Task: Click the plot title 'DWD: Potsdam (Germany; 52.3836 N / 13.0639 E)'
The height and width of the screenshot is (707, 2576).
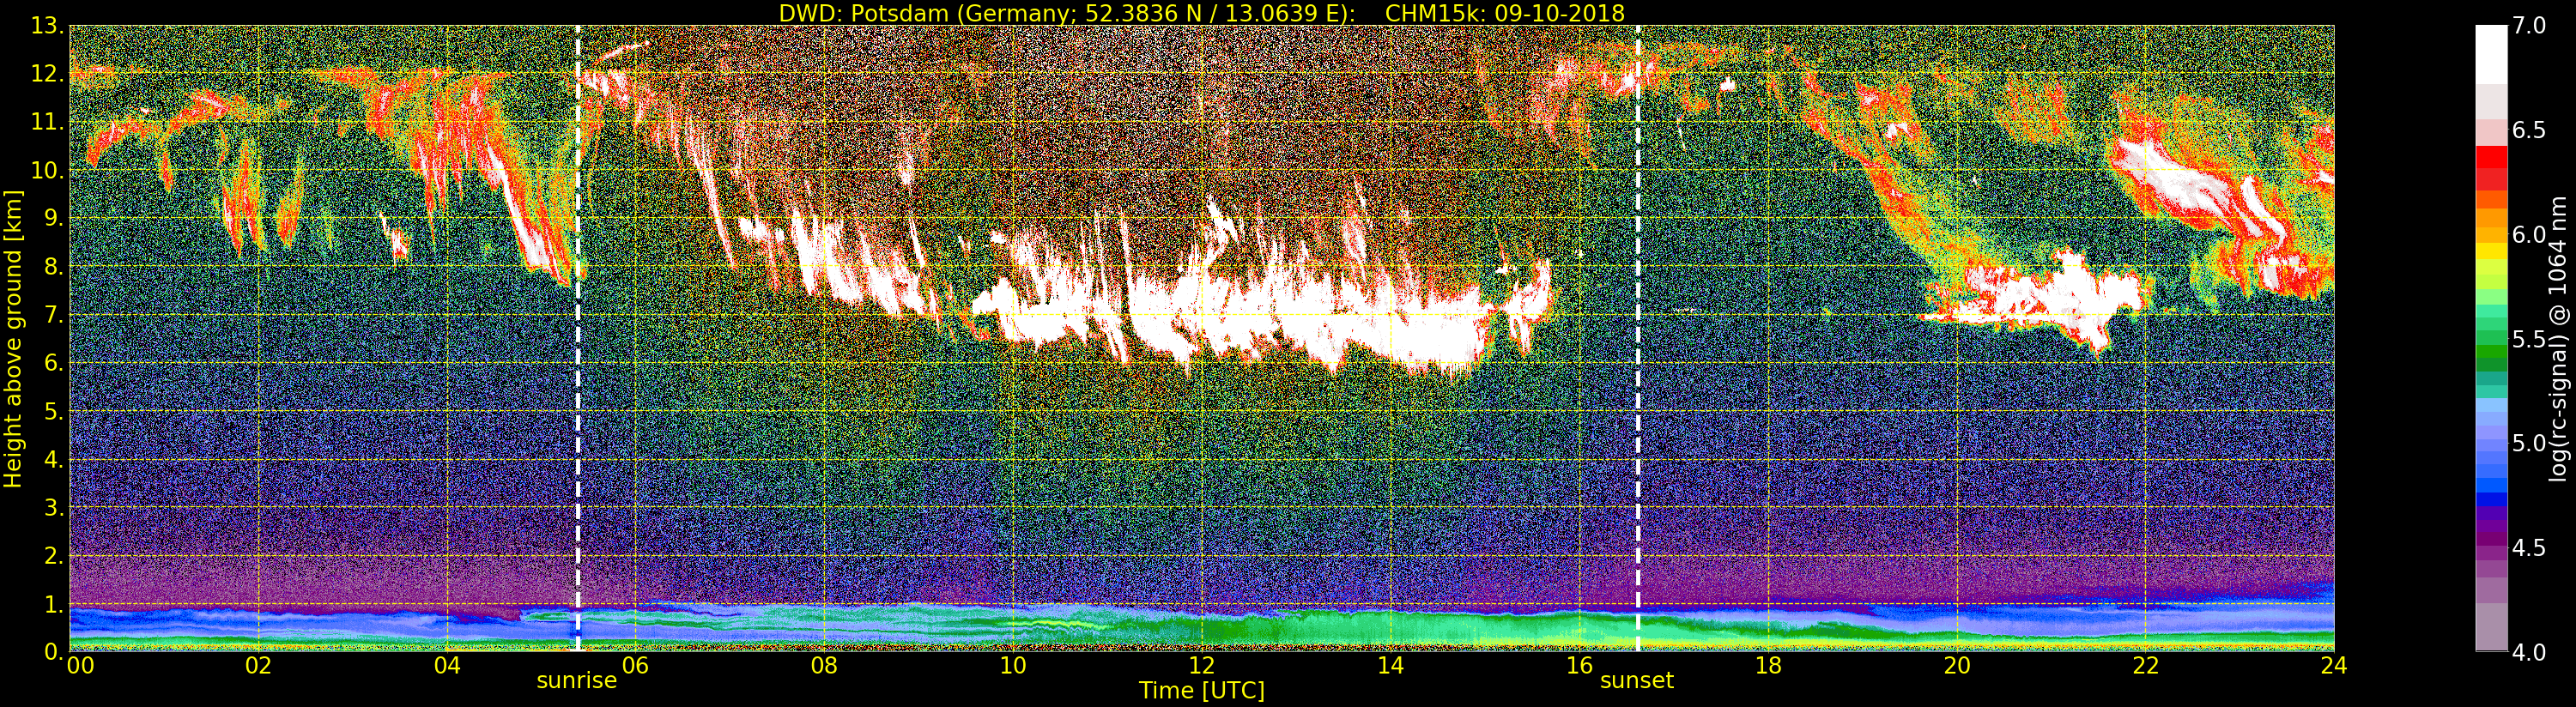Action: coord(1067,13)
